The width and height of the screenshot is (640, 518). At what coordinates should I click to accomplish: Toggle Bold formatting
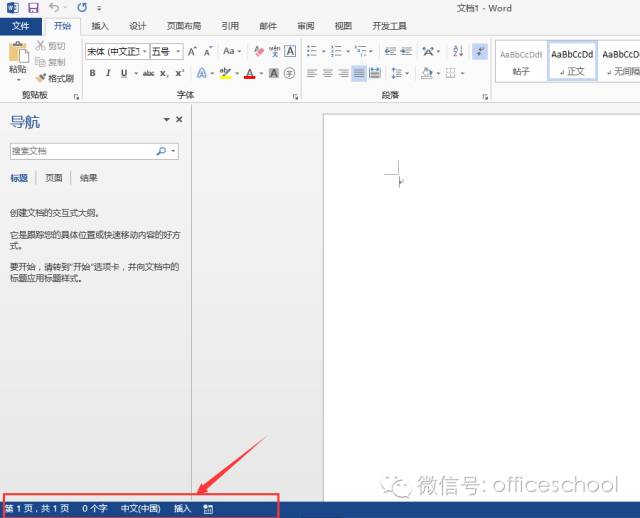(x=92, y=73)
